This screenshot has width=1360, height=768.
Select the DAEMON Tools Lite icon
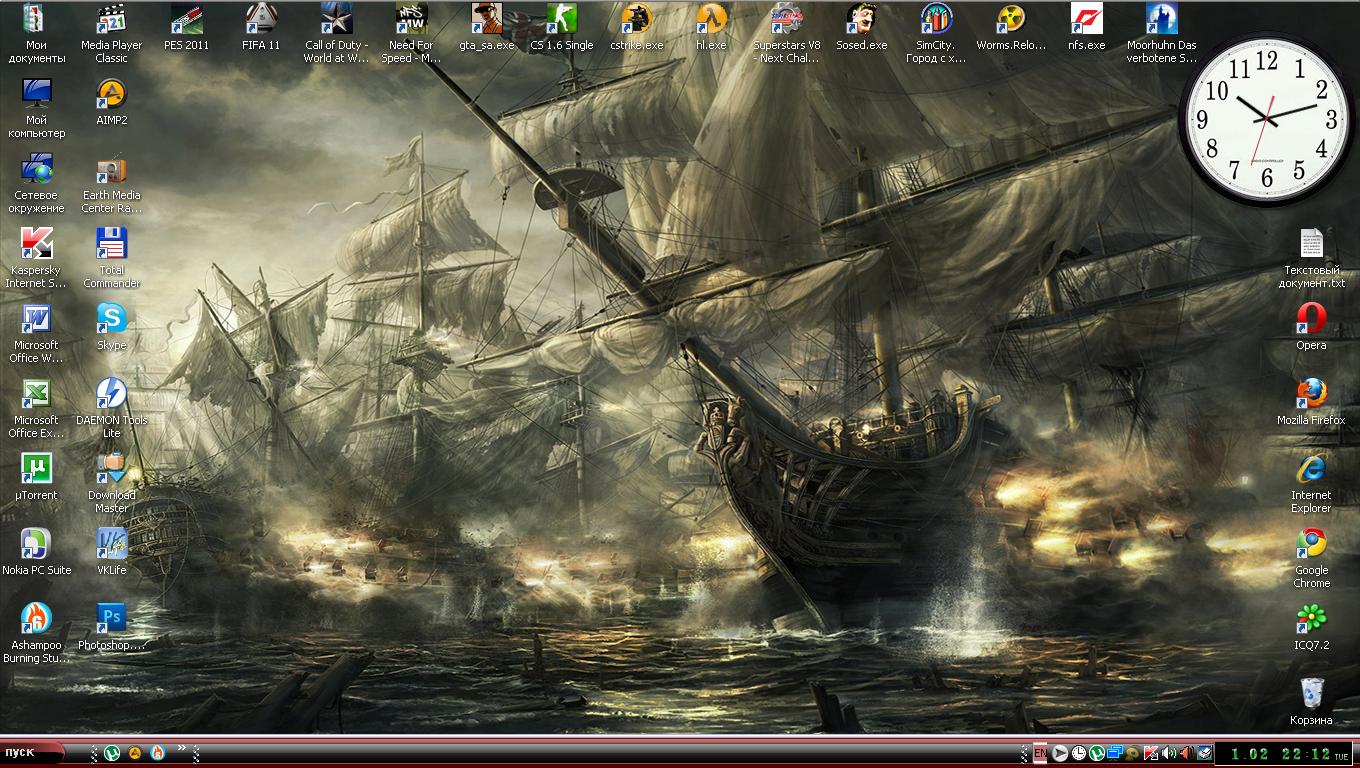[x=111, y=394]
